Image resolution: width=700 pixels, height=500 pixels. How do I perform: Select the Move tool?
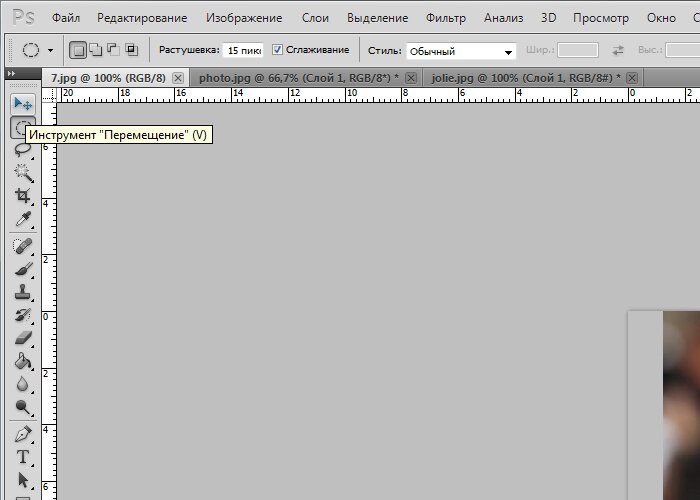click(x=22, y=104)
